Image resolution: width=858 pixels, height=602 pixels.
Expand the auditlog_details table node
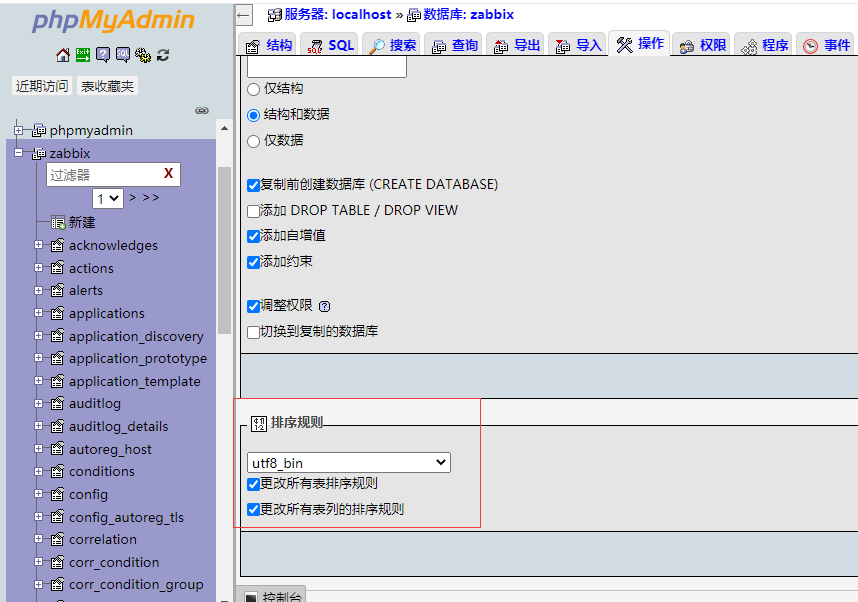[38, 426]
